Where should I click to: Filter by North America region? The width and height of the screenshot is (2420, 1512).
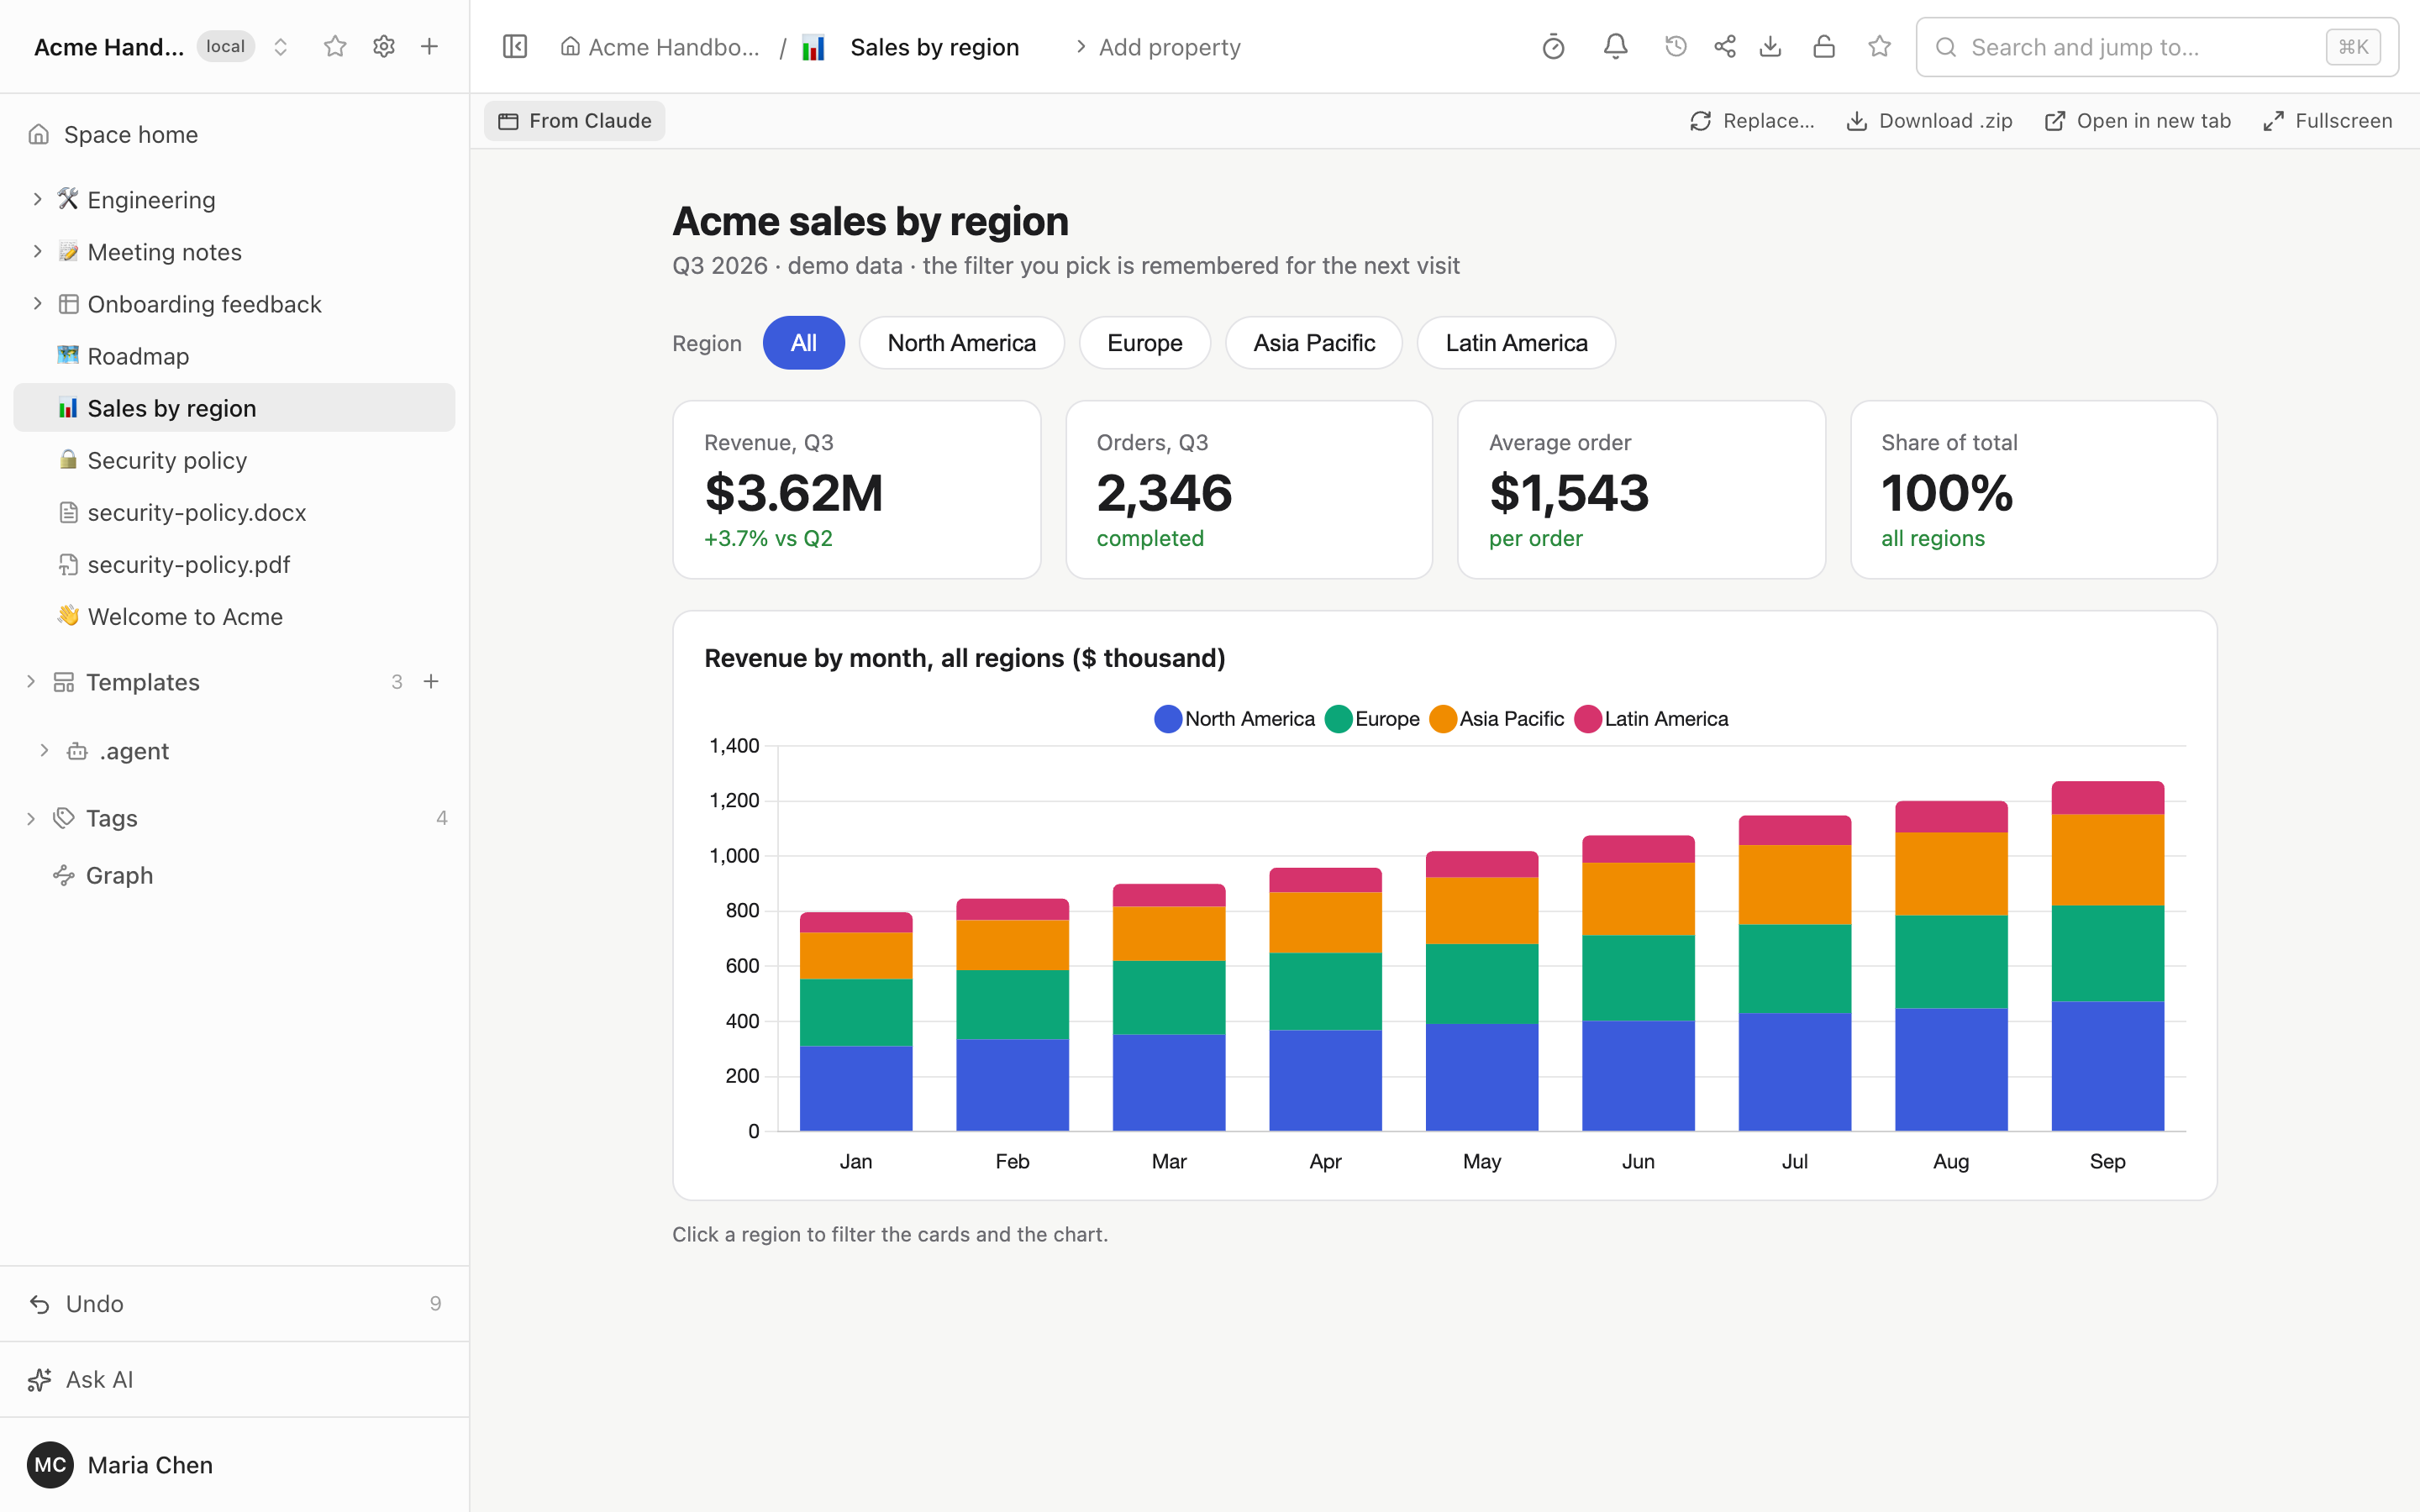pyautogui.click(x=961, y=343)
